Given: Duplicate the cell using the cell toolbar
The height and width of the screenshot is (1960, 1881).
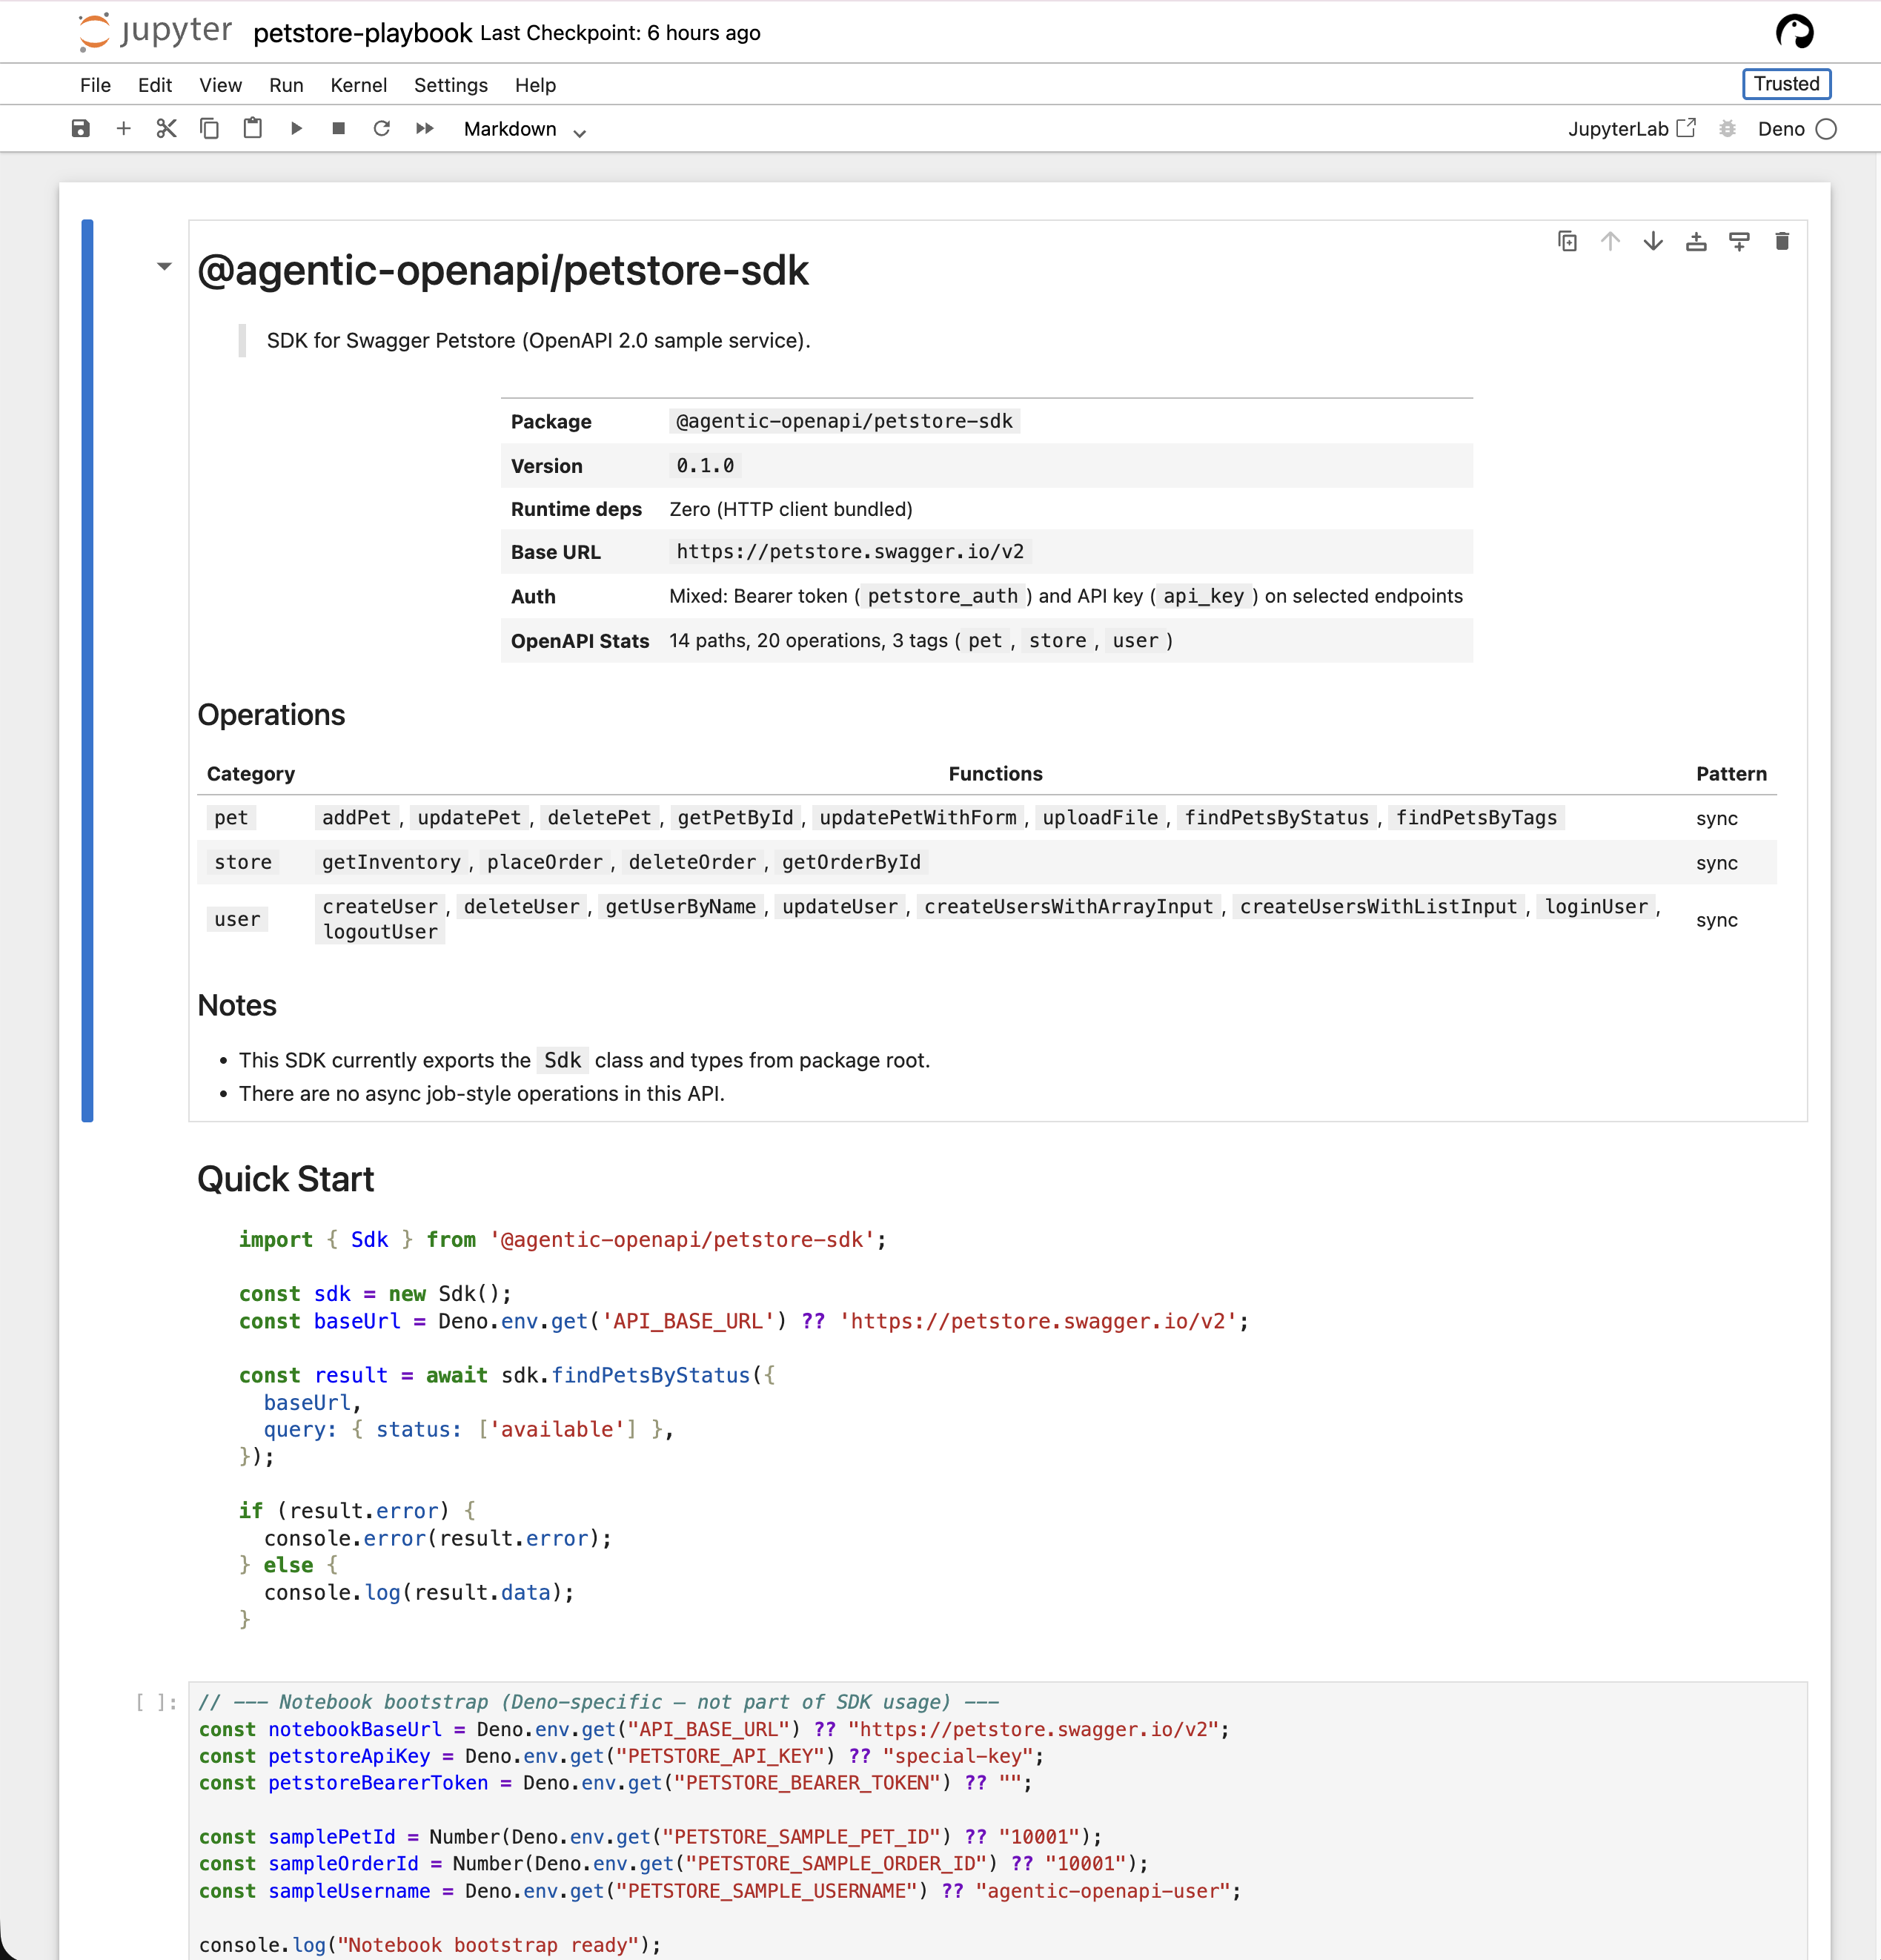Looking at the screenshot, I should pos(1567,242).
